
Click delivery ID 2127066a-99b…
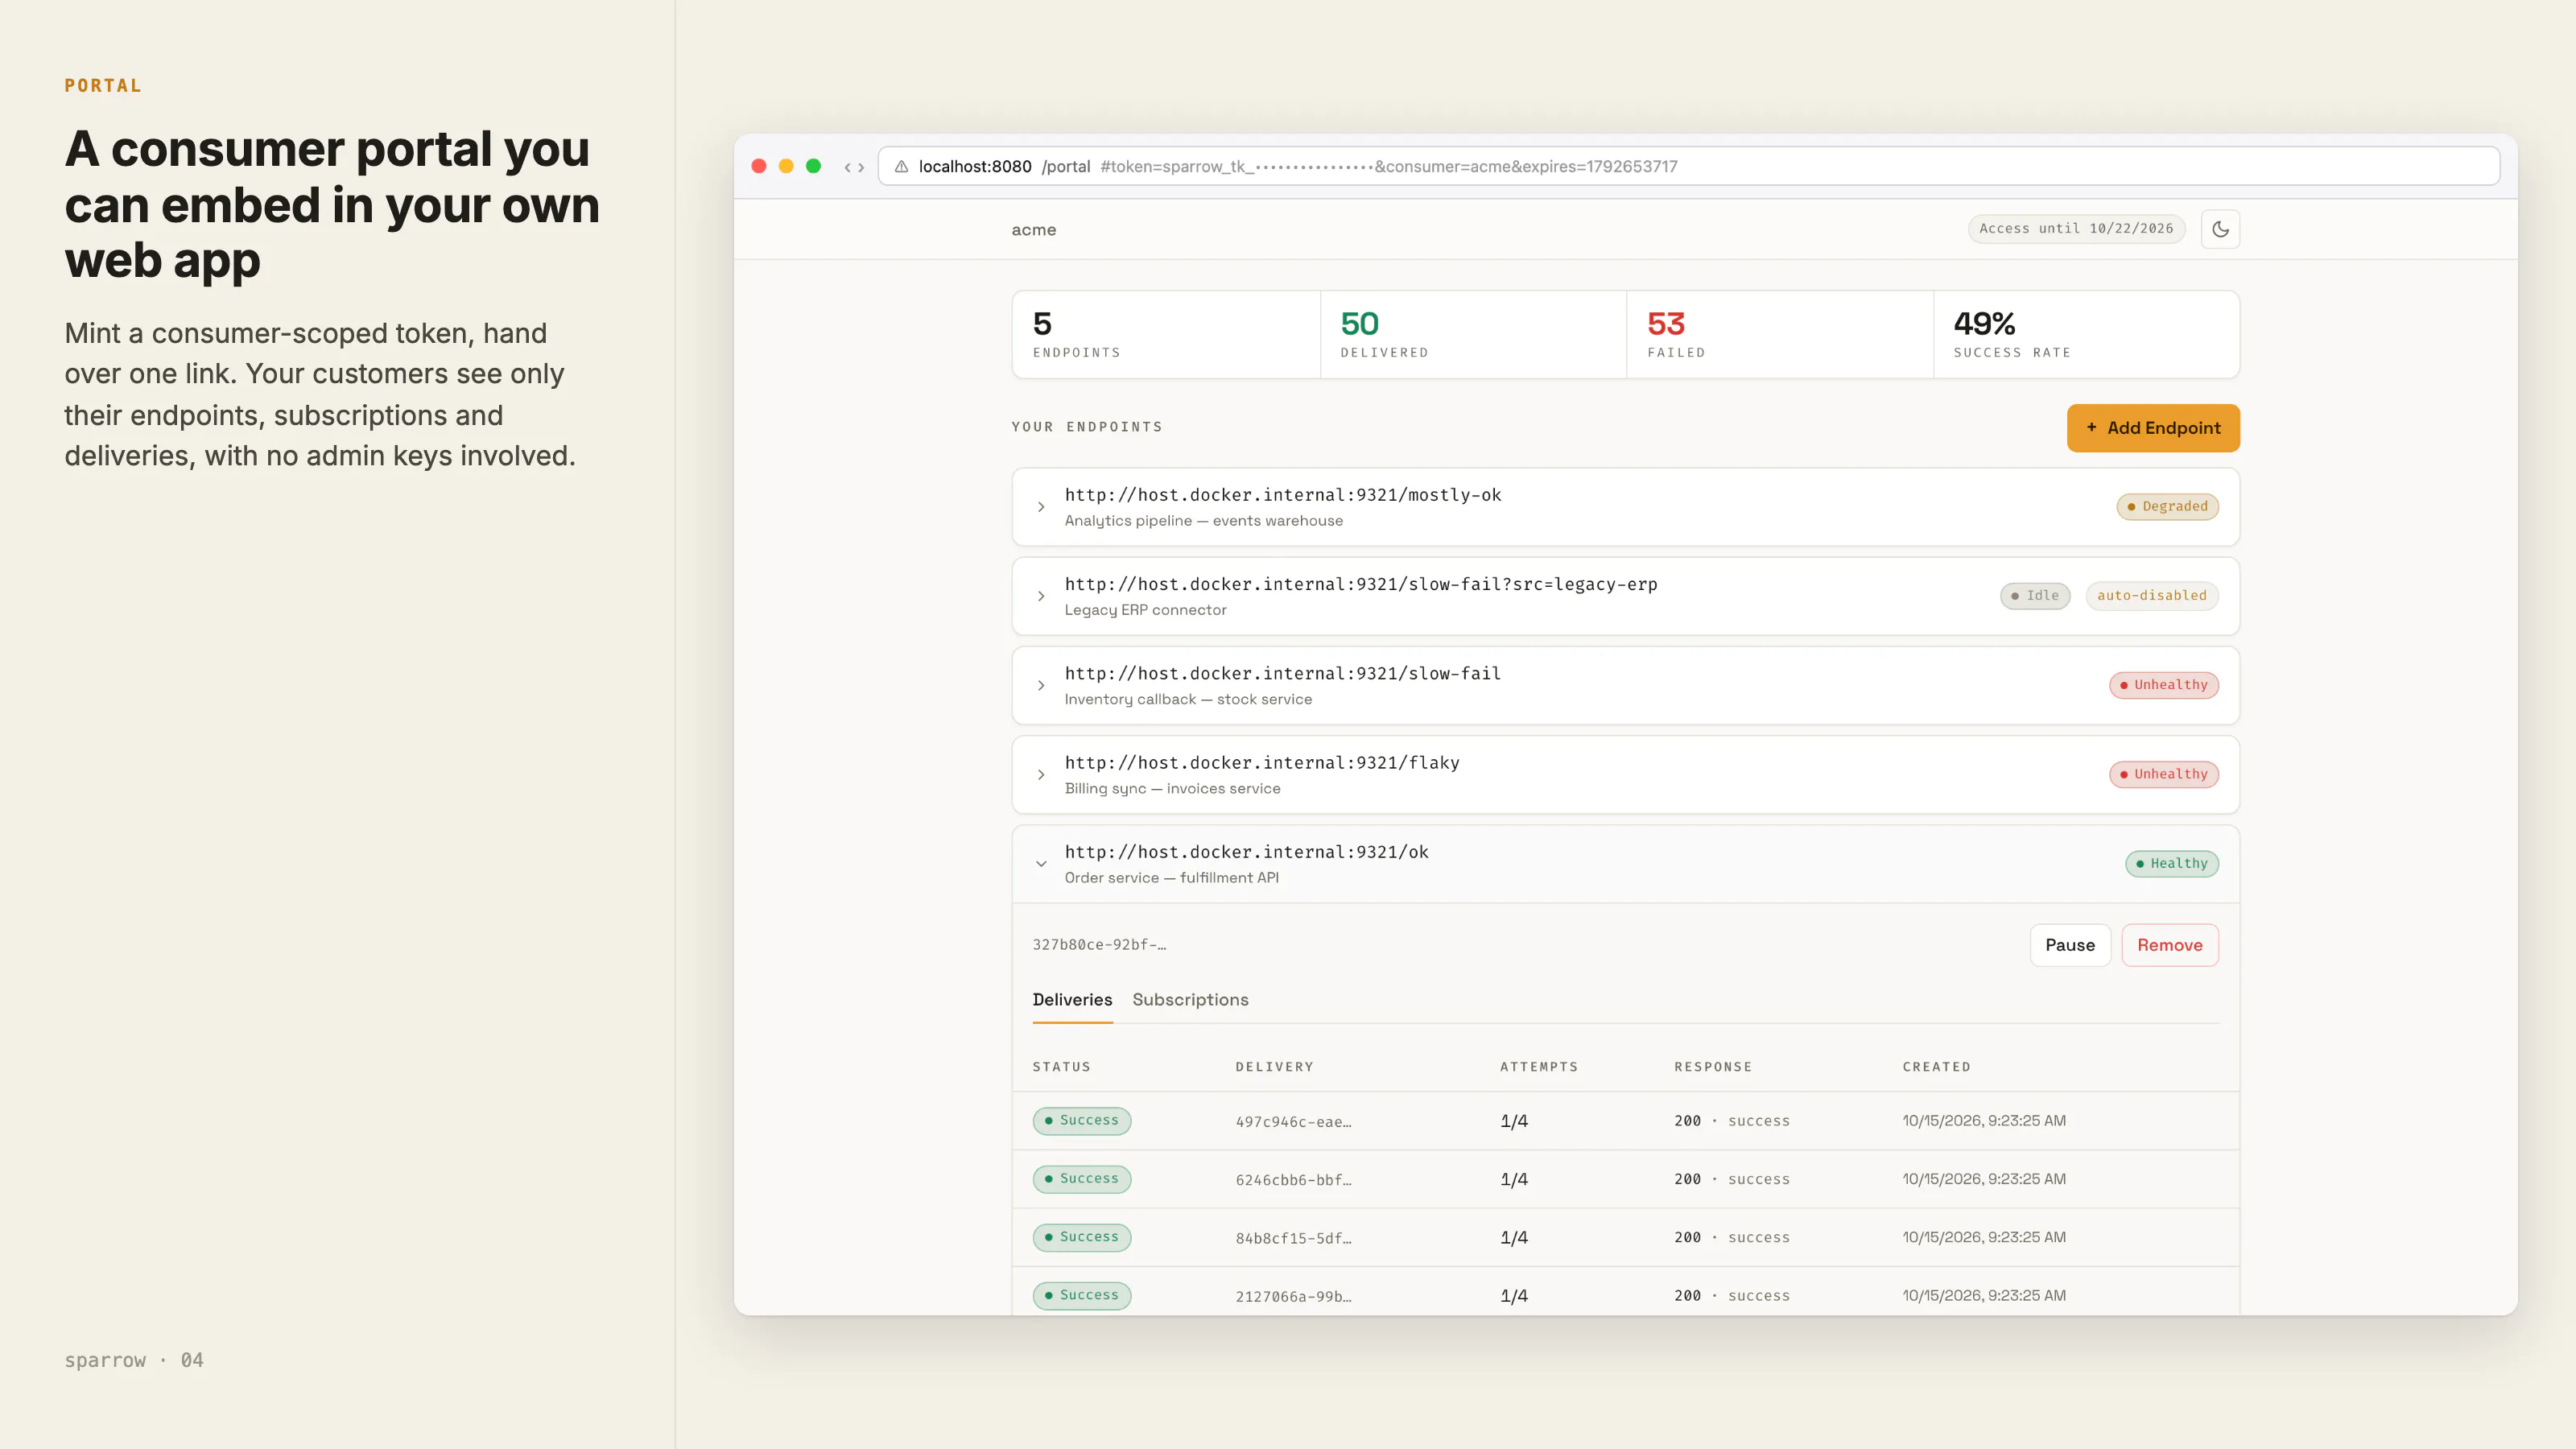click(1293, 1297)
